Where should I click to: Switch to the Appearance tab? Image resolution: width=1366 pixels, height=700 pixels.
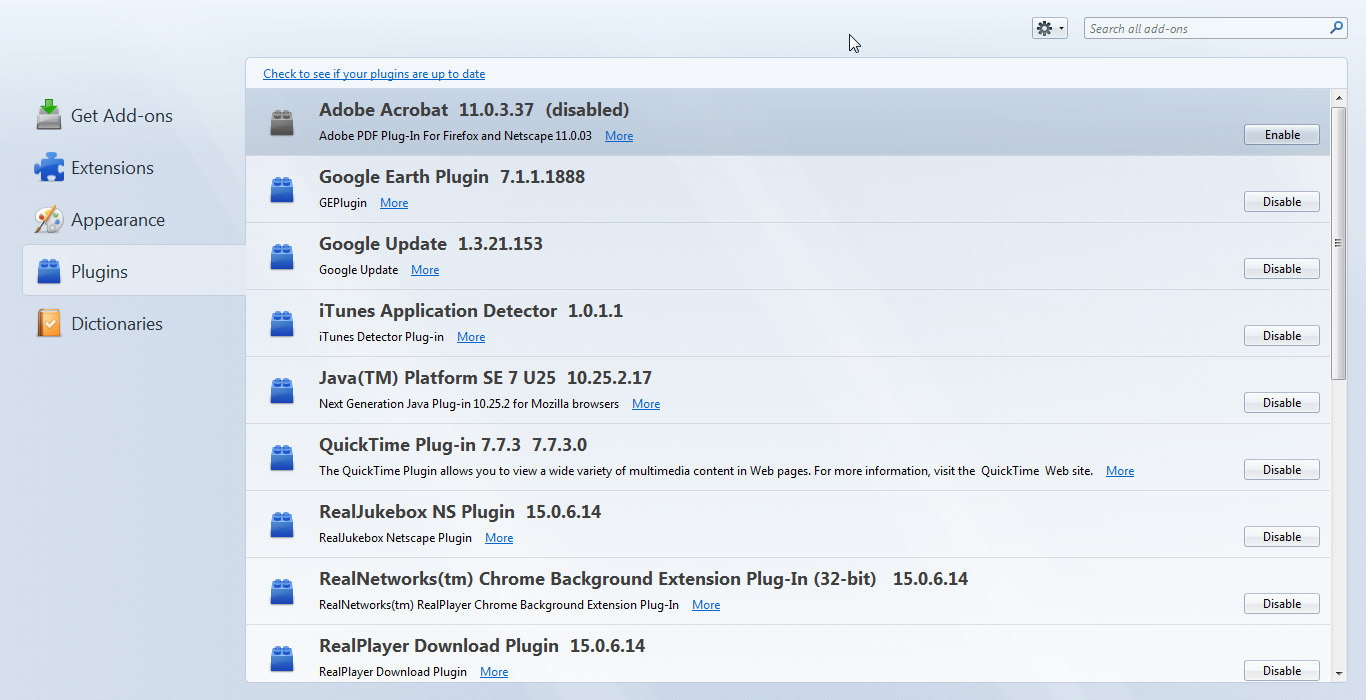(x=134, y=220)
